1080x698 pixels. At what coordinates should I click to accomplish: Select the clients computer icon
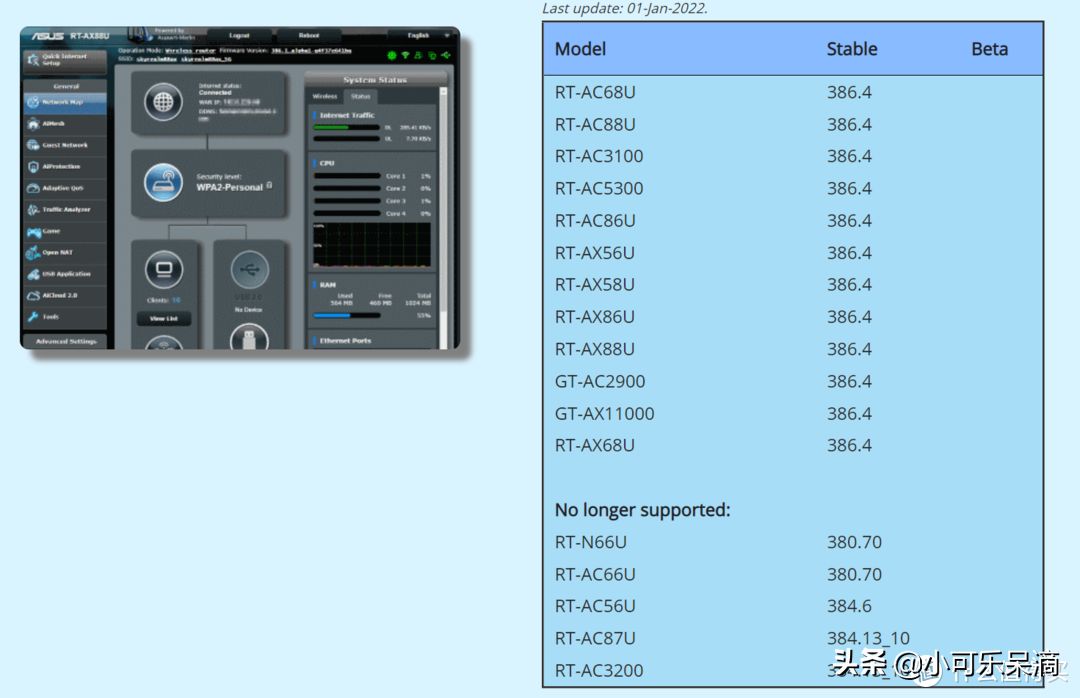164,269
